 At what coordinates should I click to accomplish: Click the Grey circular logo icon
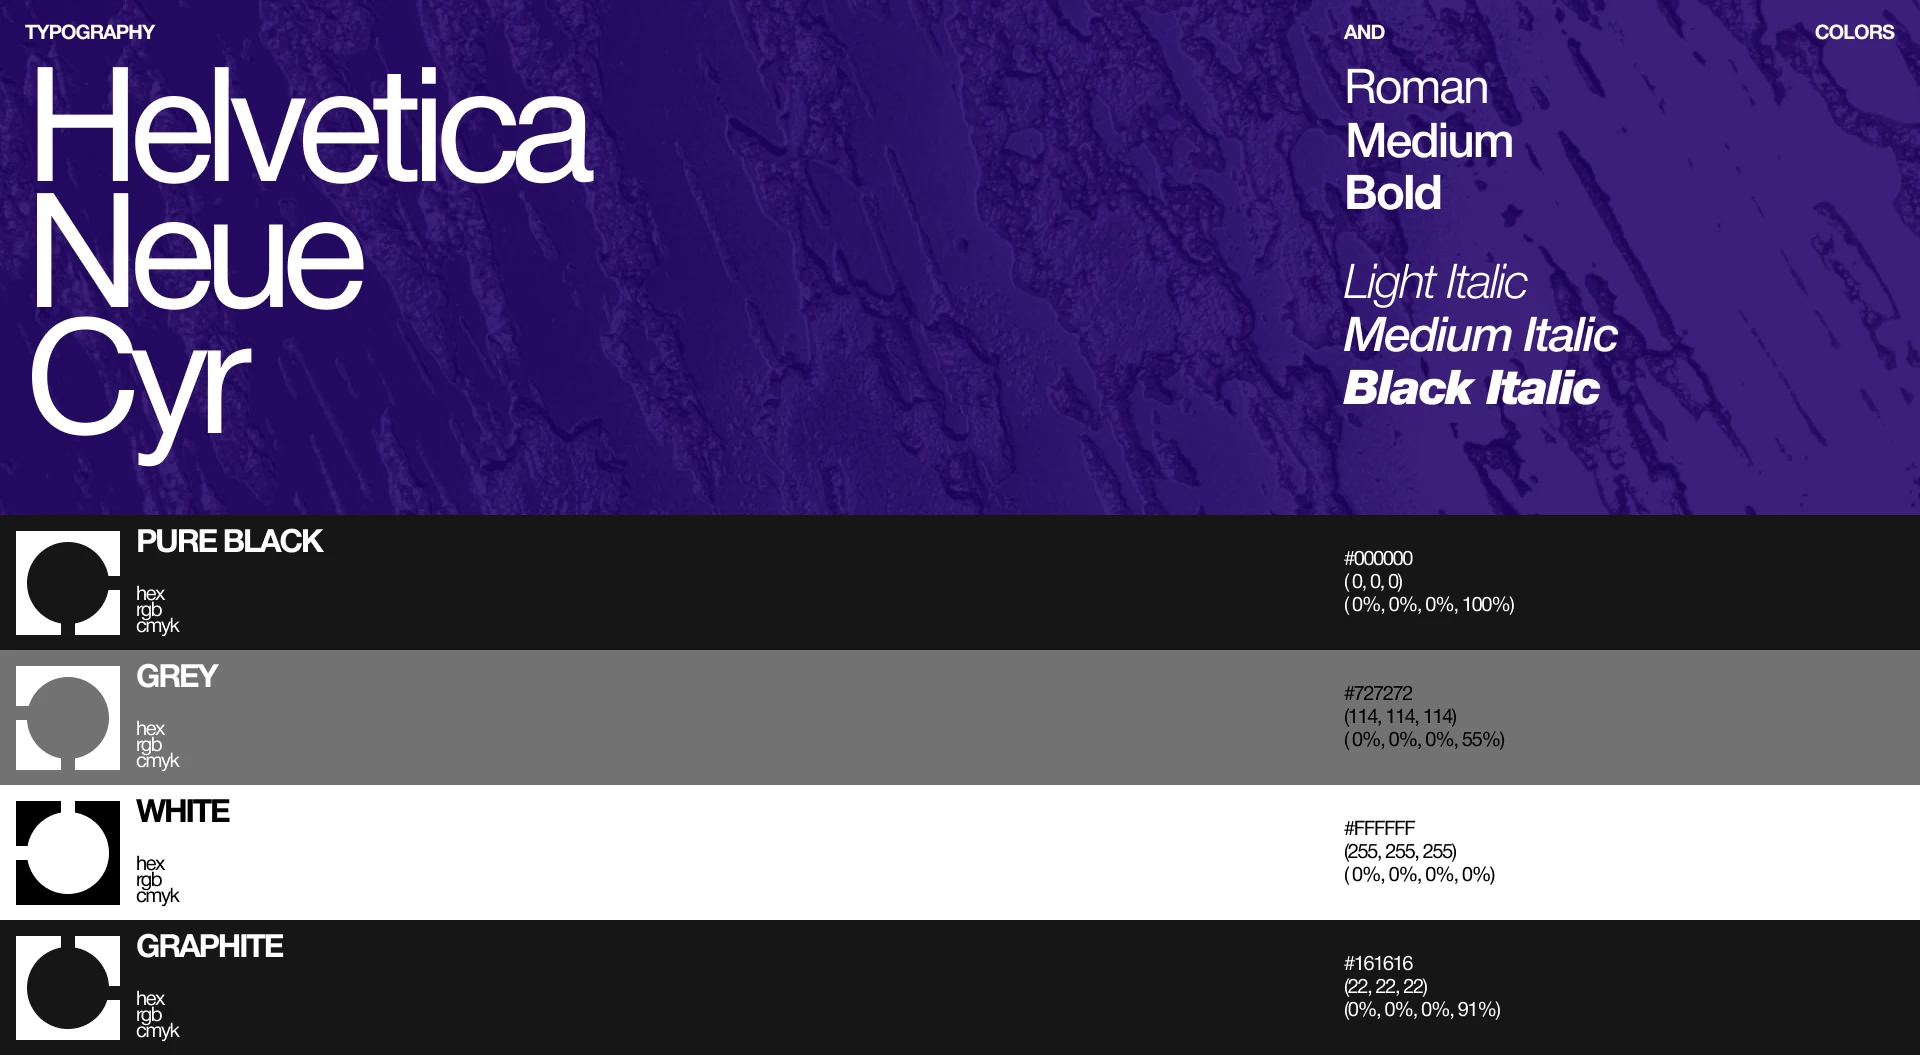coord(68,718)
